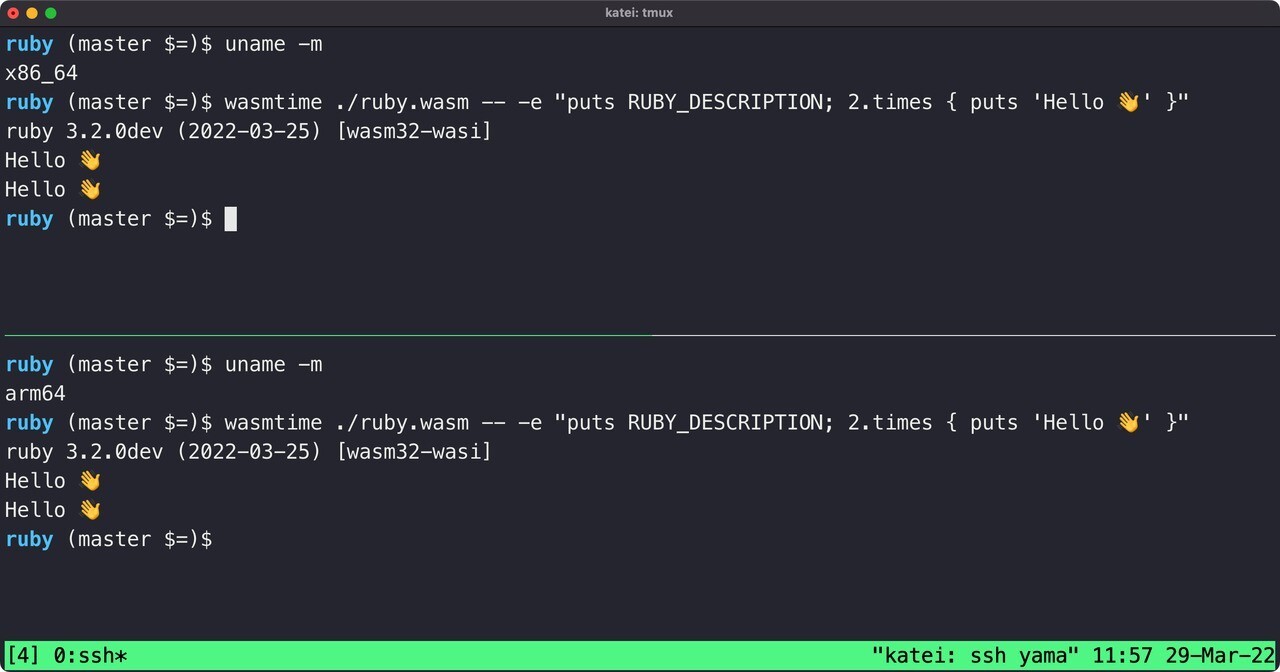The width and height of the screenshot is (1280, 672).
Task: Click the asterisk marking the active tmux window
Action: point(122,656)
